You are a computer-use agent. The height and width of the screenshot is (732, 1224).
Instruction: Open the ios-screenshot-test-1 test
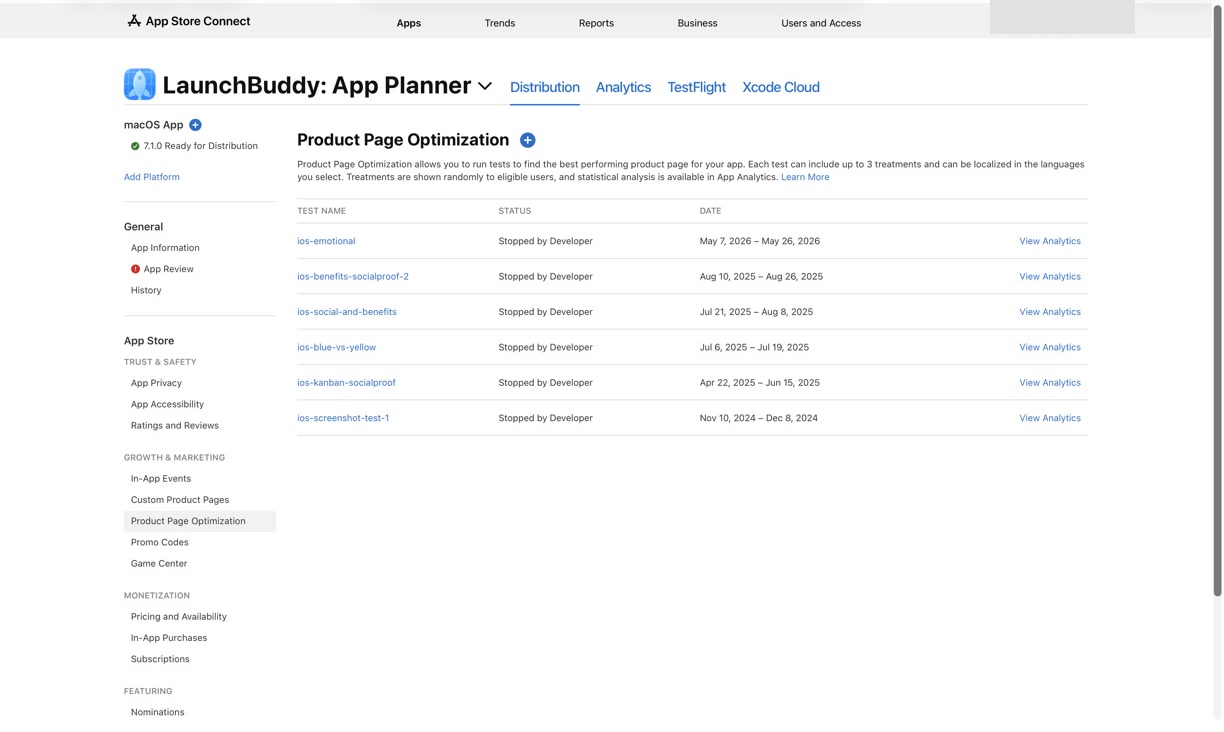[x=343, y=418]
